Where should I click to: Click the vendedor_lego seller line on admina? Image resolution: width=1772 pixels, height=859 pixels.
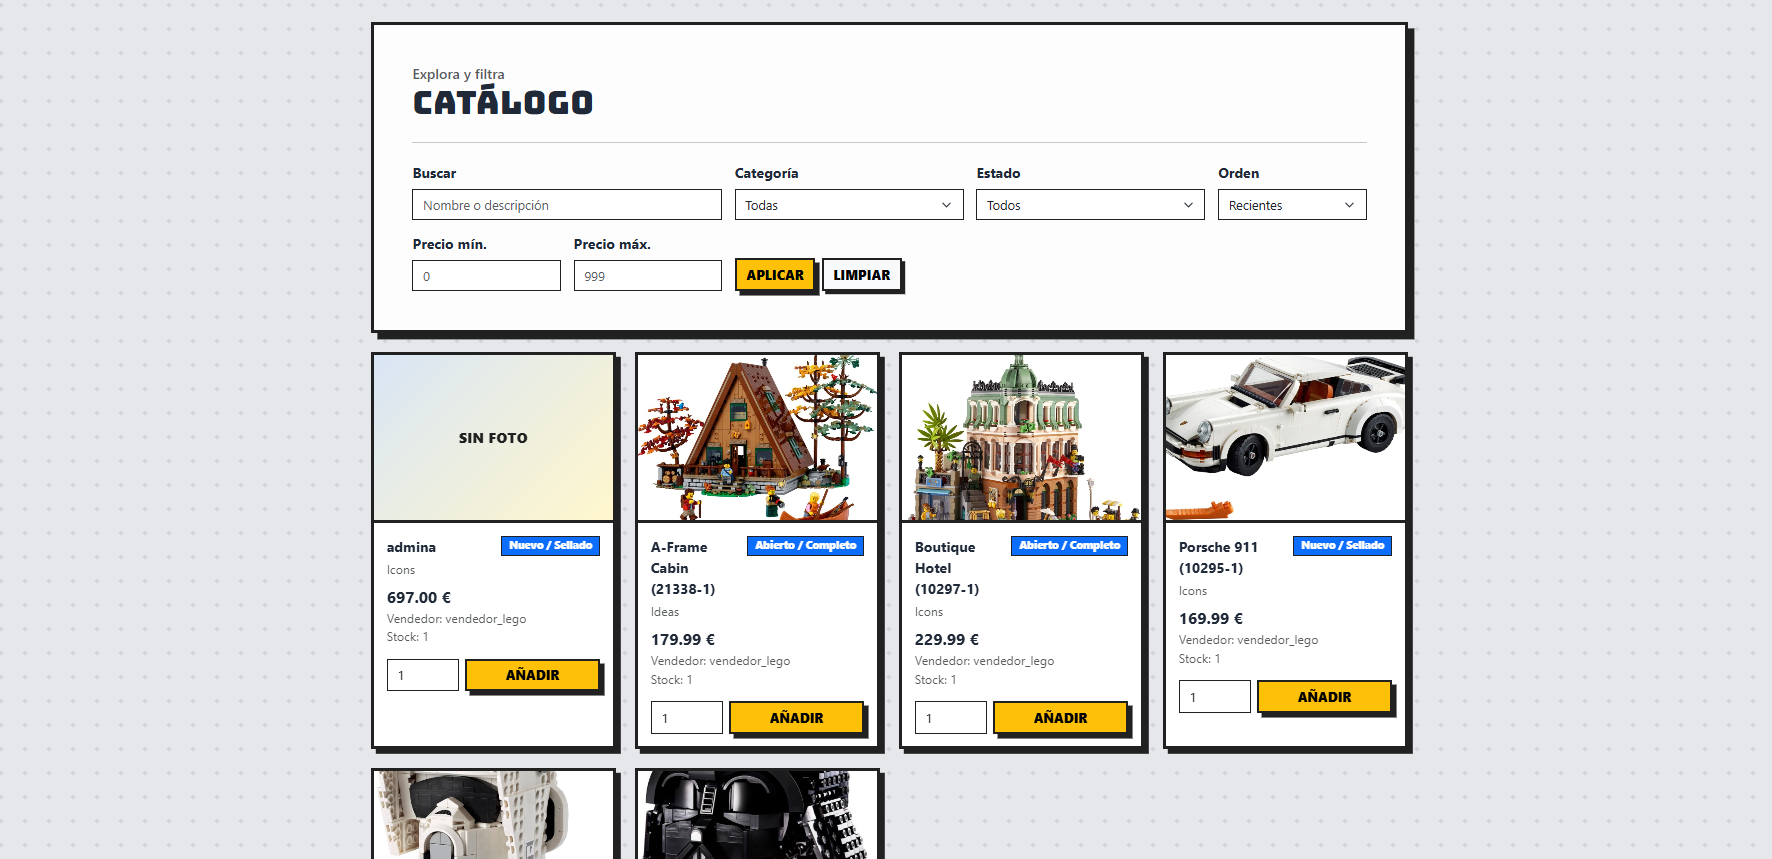coord(456,619)
